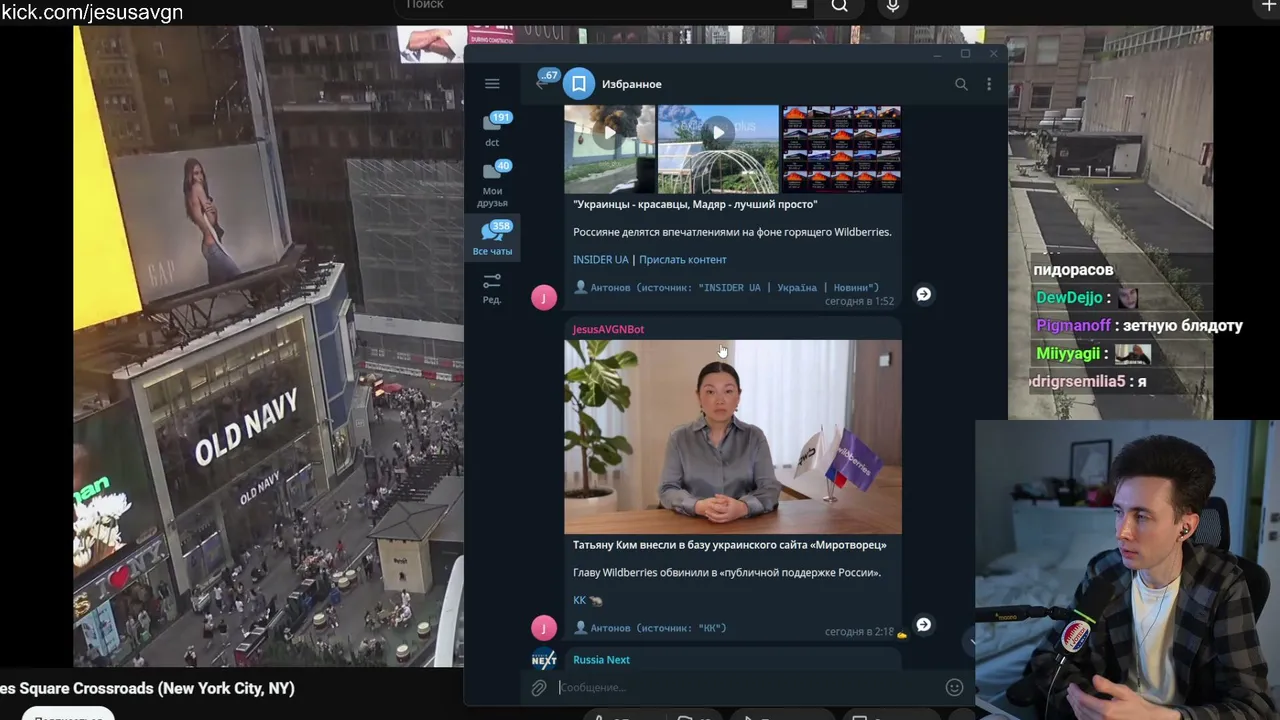Click the J avatar beside the 1:52 message
Image resolution: width=1280 pixels, height=720 pixels.
pyautogui.click(x=544, y=297)
